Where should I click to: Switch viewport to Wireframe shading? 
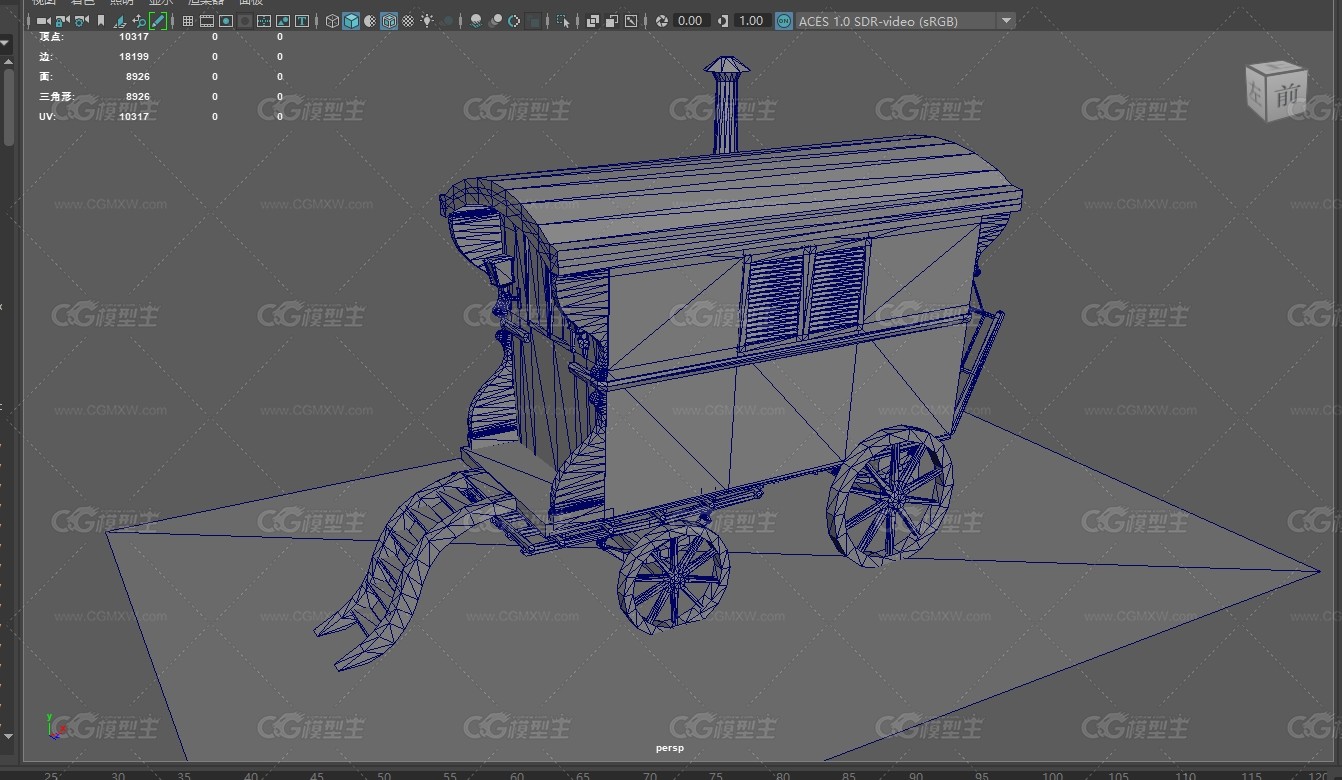pyautogui.click(x=332, y=21)
